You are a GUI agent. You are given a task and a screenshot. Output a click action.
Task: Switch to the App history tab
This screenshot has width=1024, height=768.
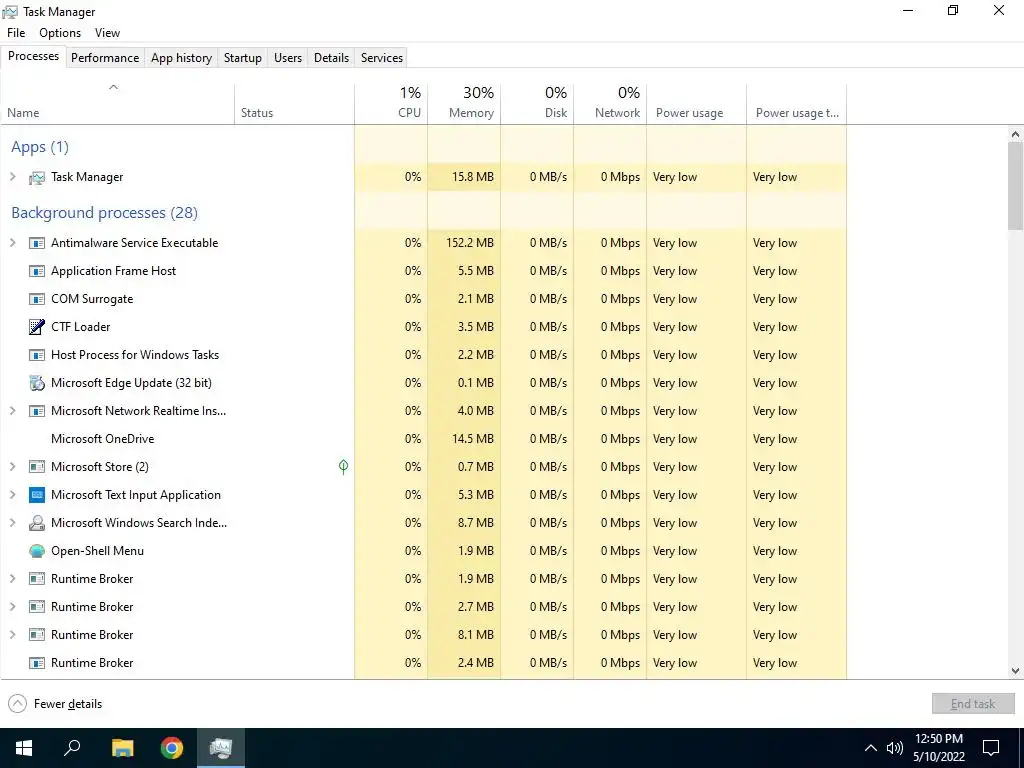pos(182,57)
